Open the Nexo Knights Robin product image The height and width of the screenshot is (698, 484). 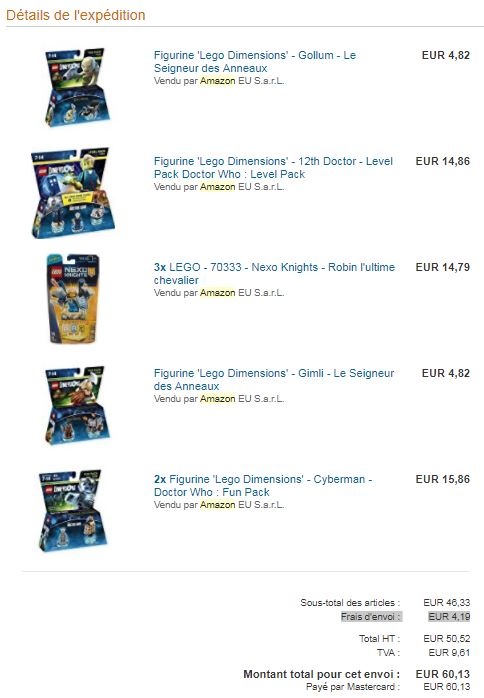click(x=74, y=299)
